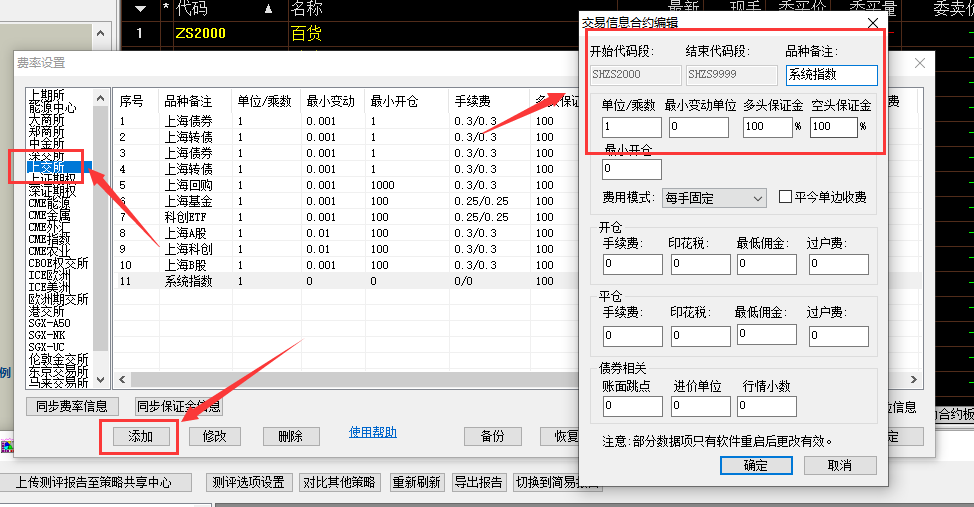974x507 pixels.
Task: Click 确定 in contract edit dialog
Action: click(x=755, y=466)
